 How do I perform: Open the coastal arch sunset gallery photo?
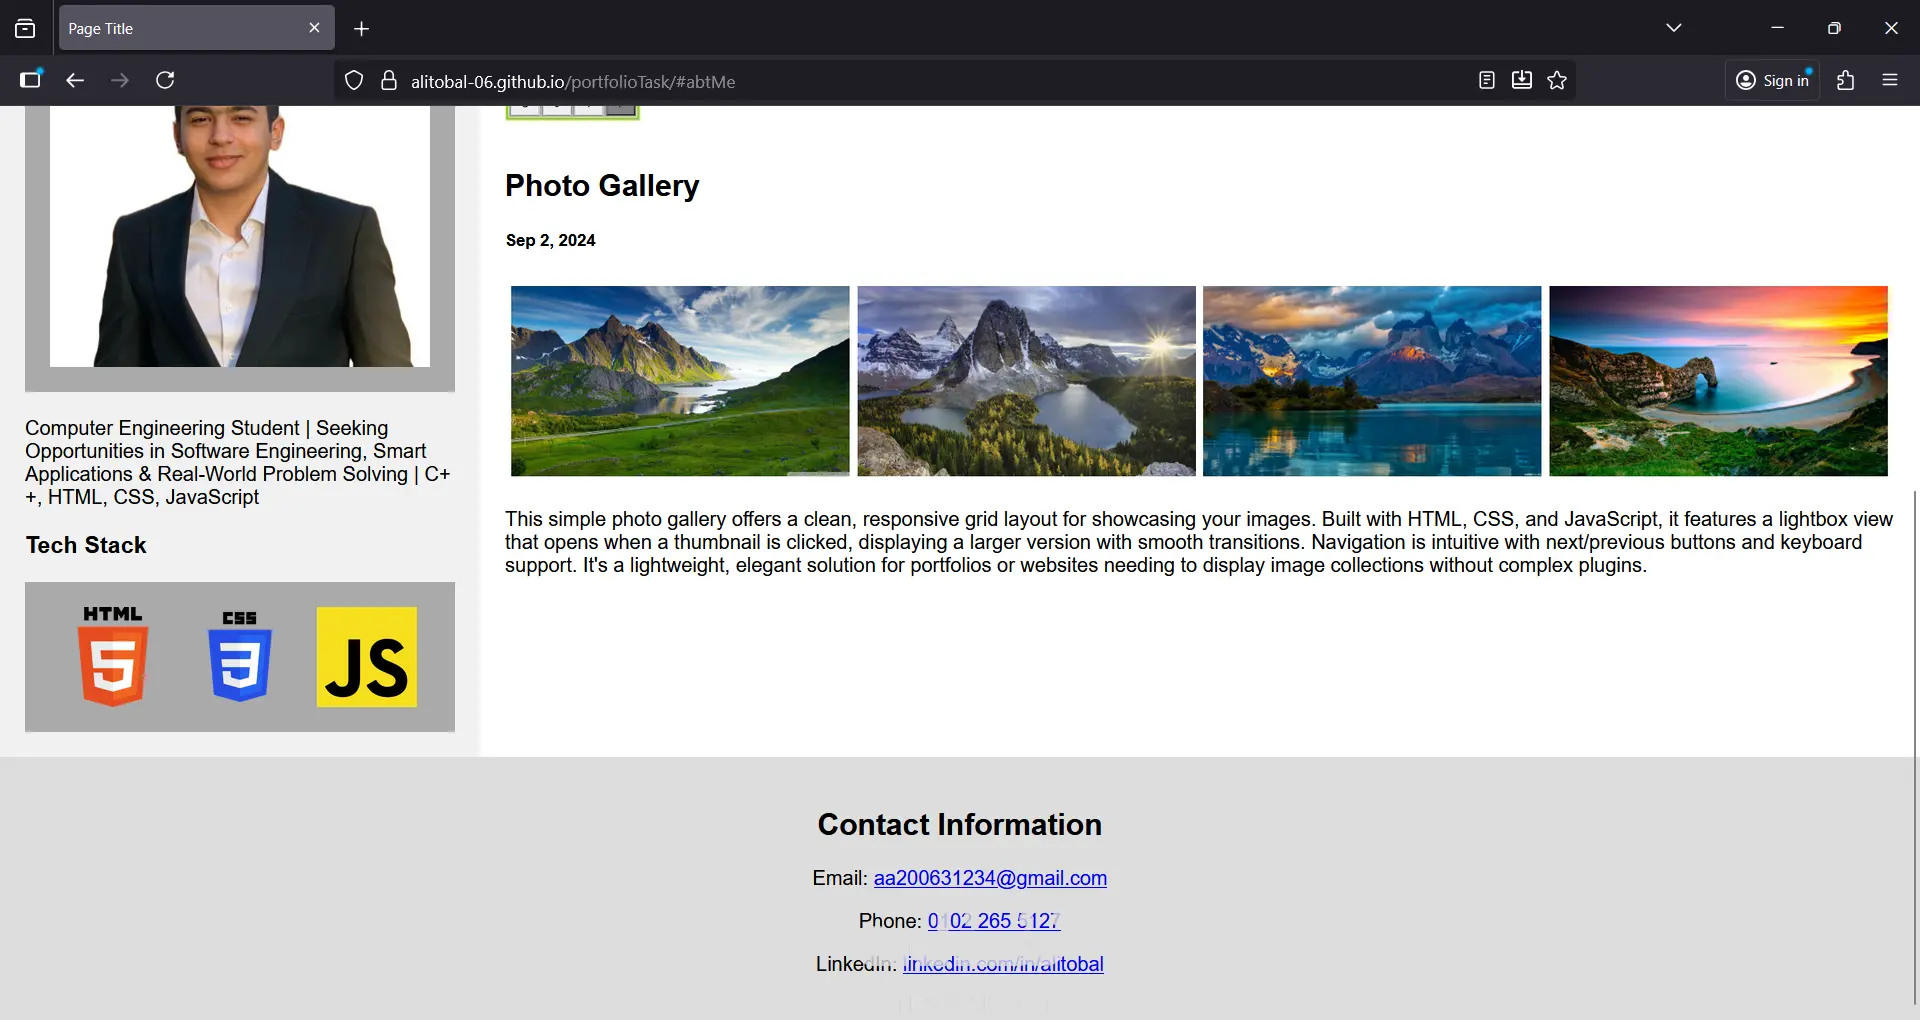[x=1718, y=381]
